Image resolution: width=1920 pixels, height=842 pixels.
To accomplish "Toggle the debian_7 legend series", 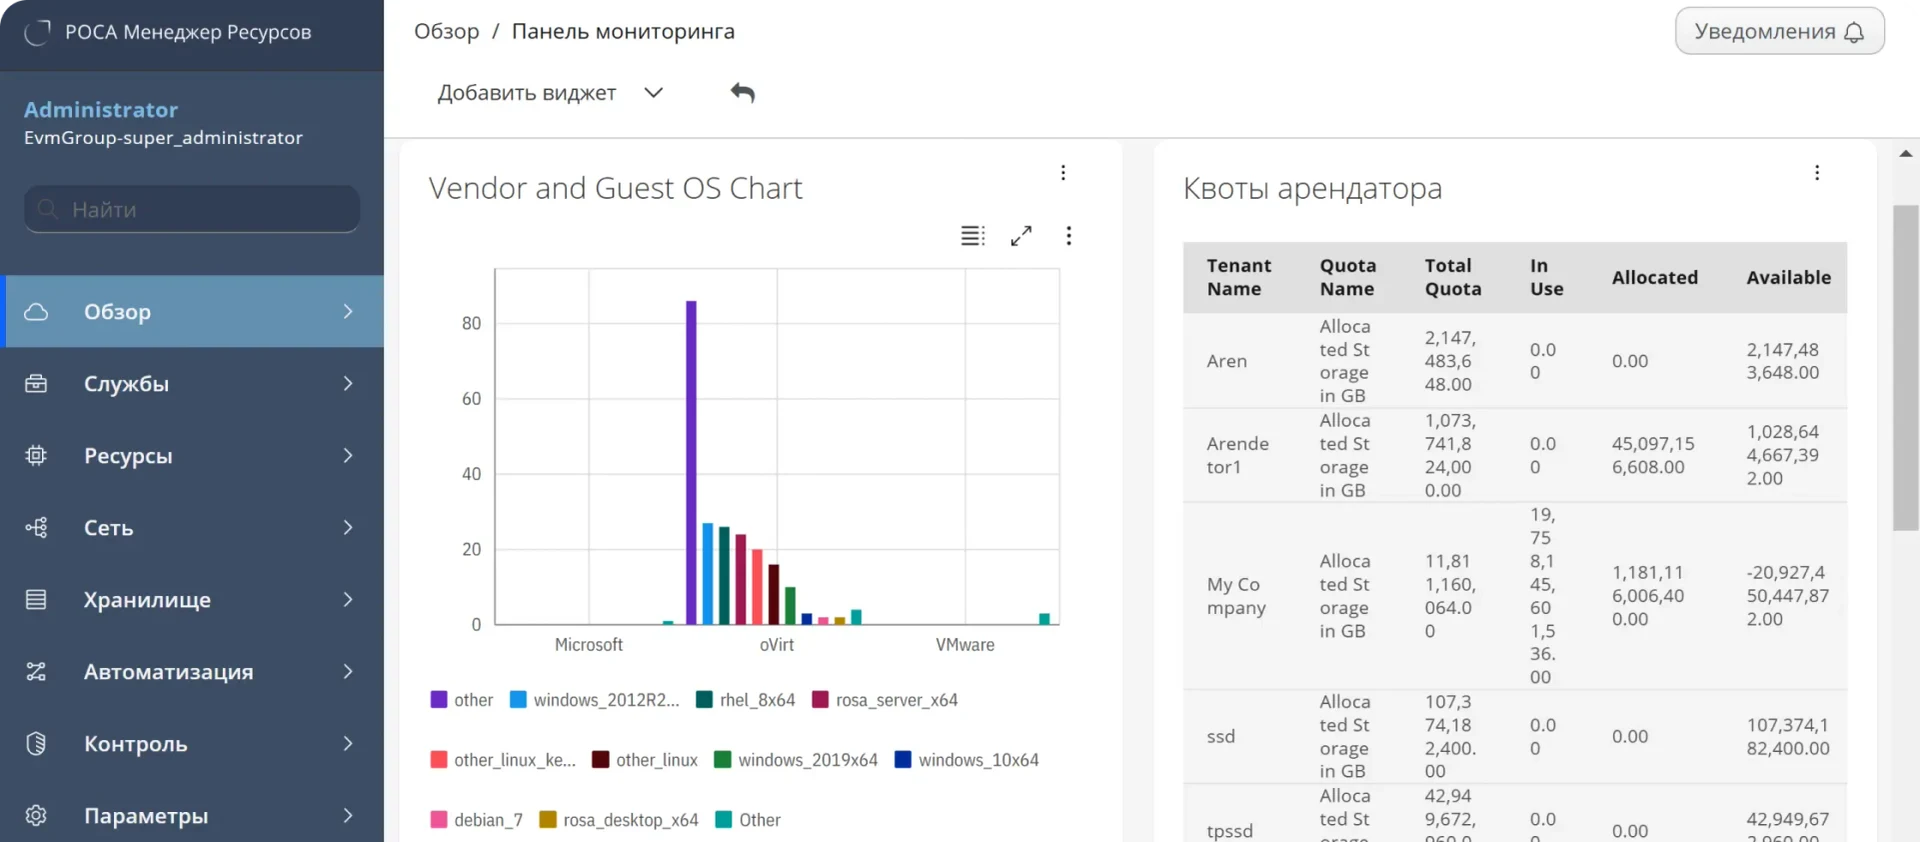I will pos(477,820).
